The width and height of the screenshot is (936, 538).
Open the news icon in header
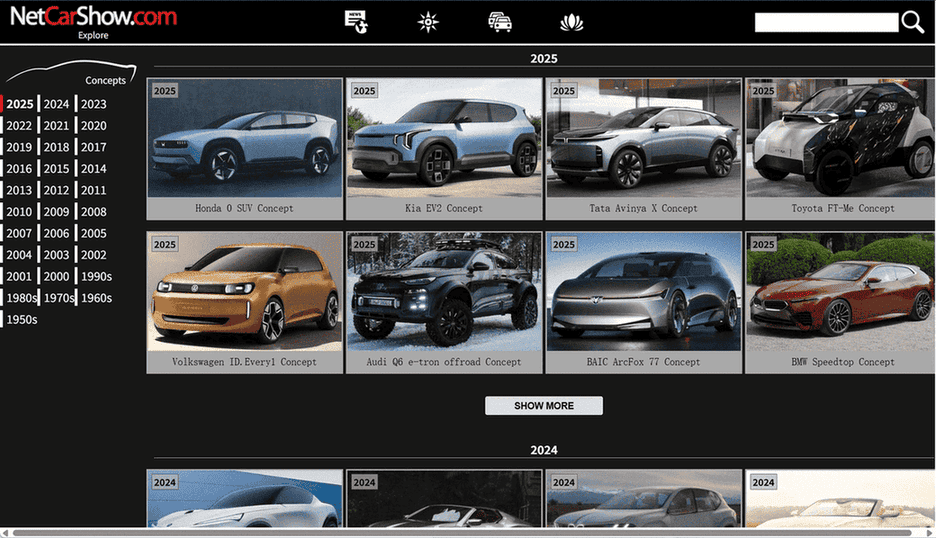(x=356, y=22)
